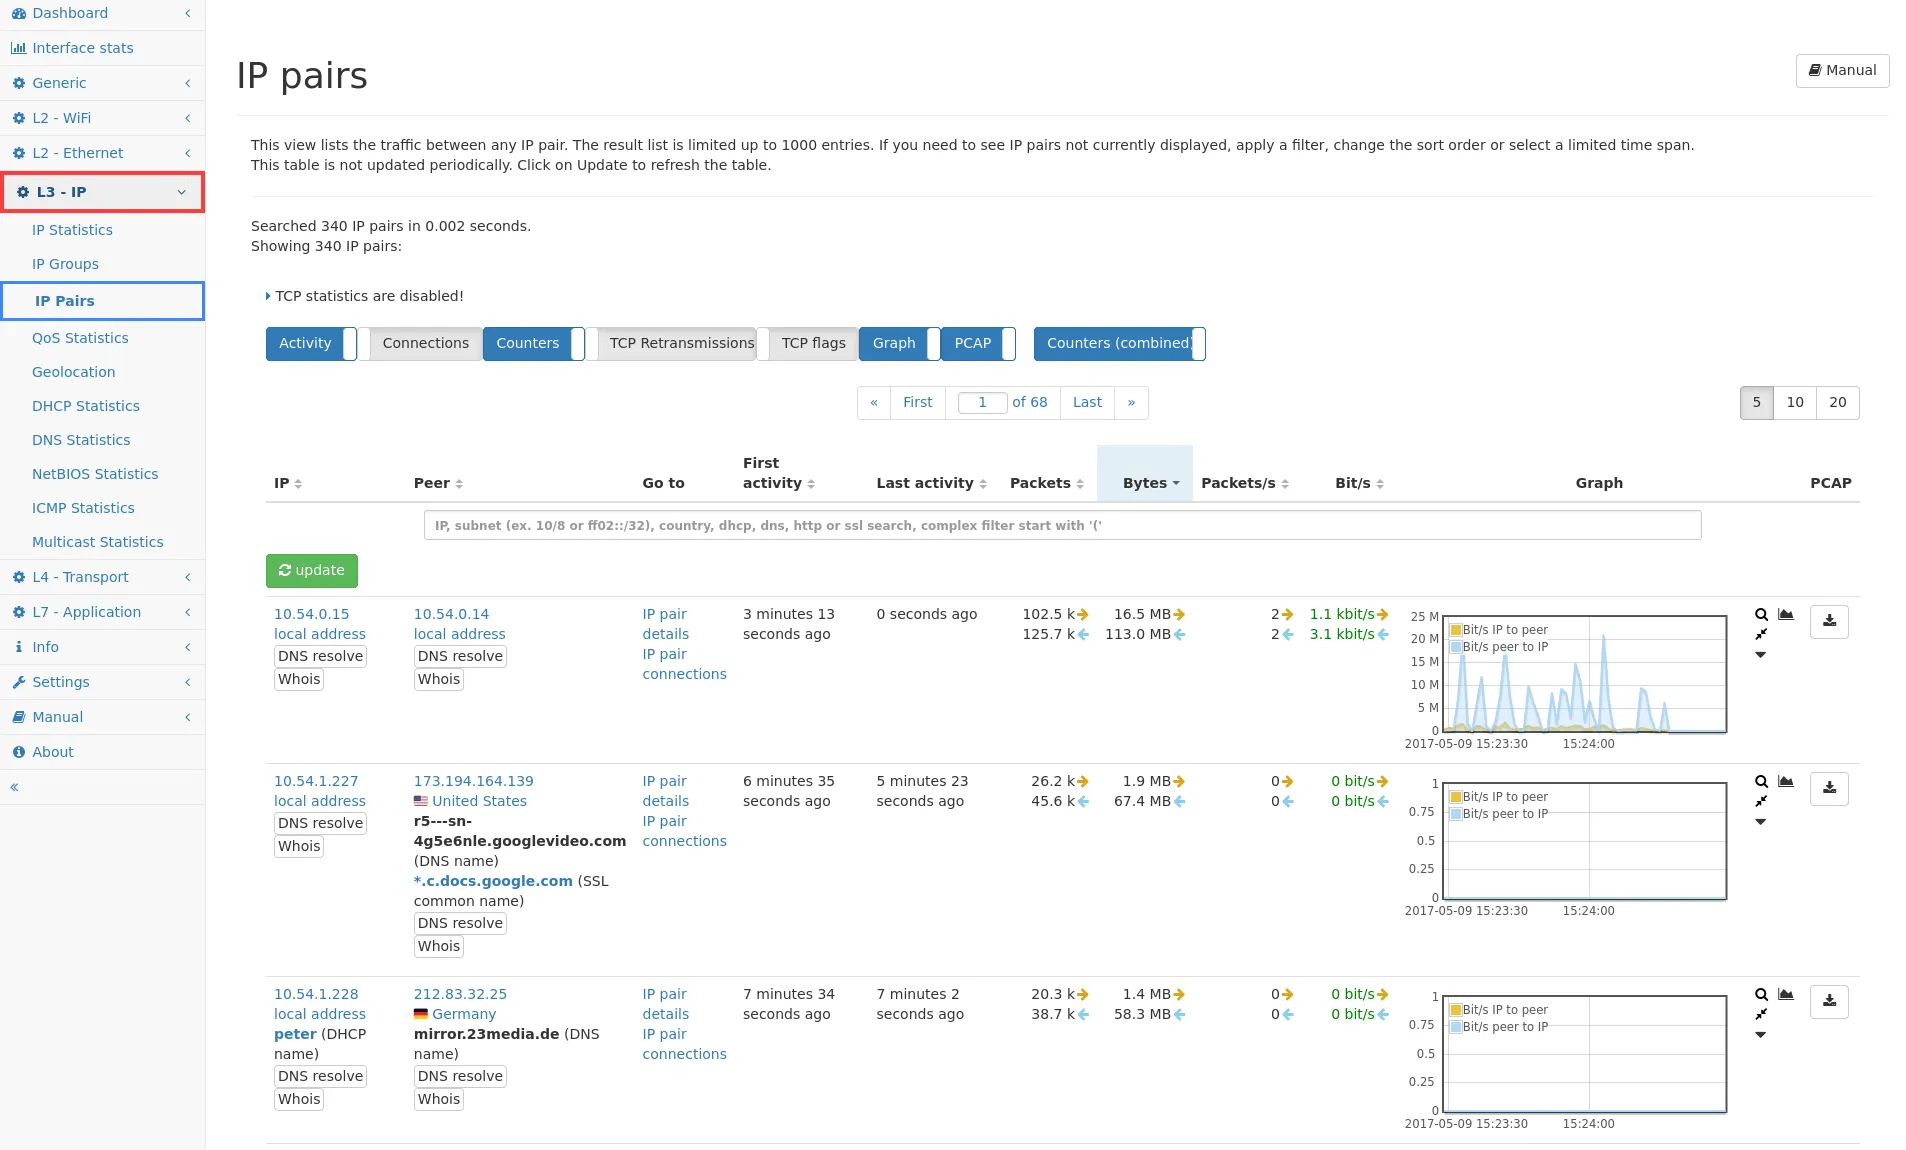Collapse the sidebar with the double-chevron icon
Screen dimensions: 1906x1150
tap(15, 787)
